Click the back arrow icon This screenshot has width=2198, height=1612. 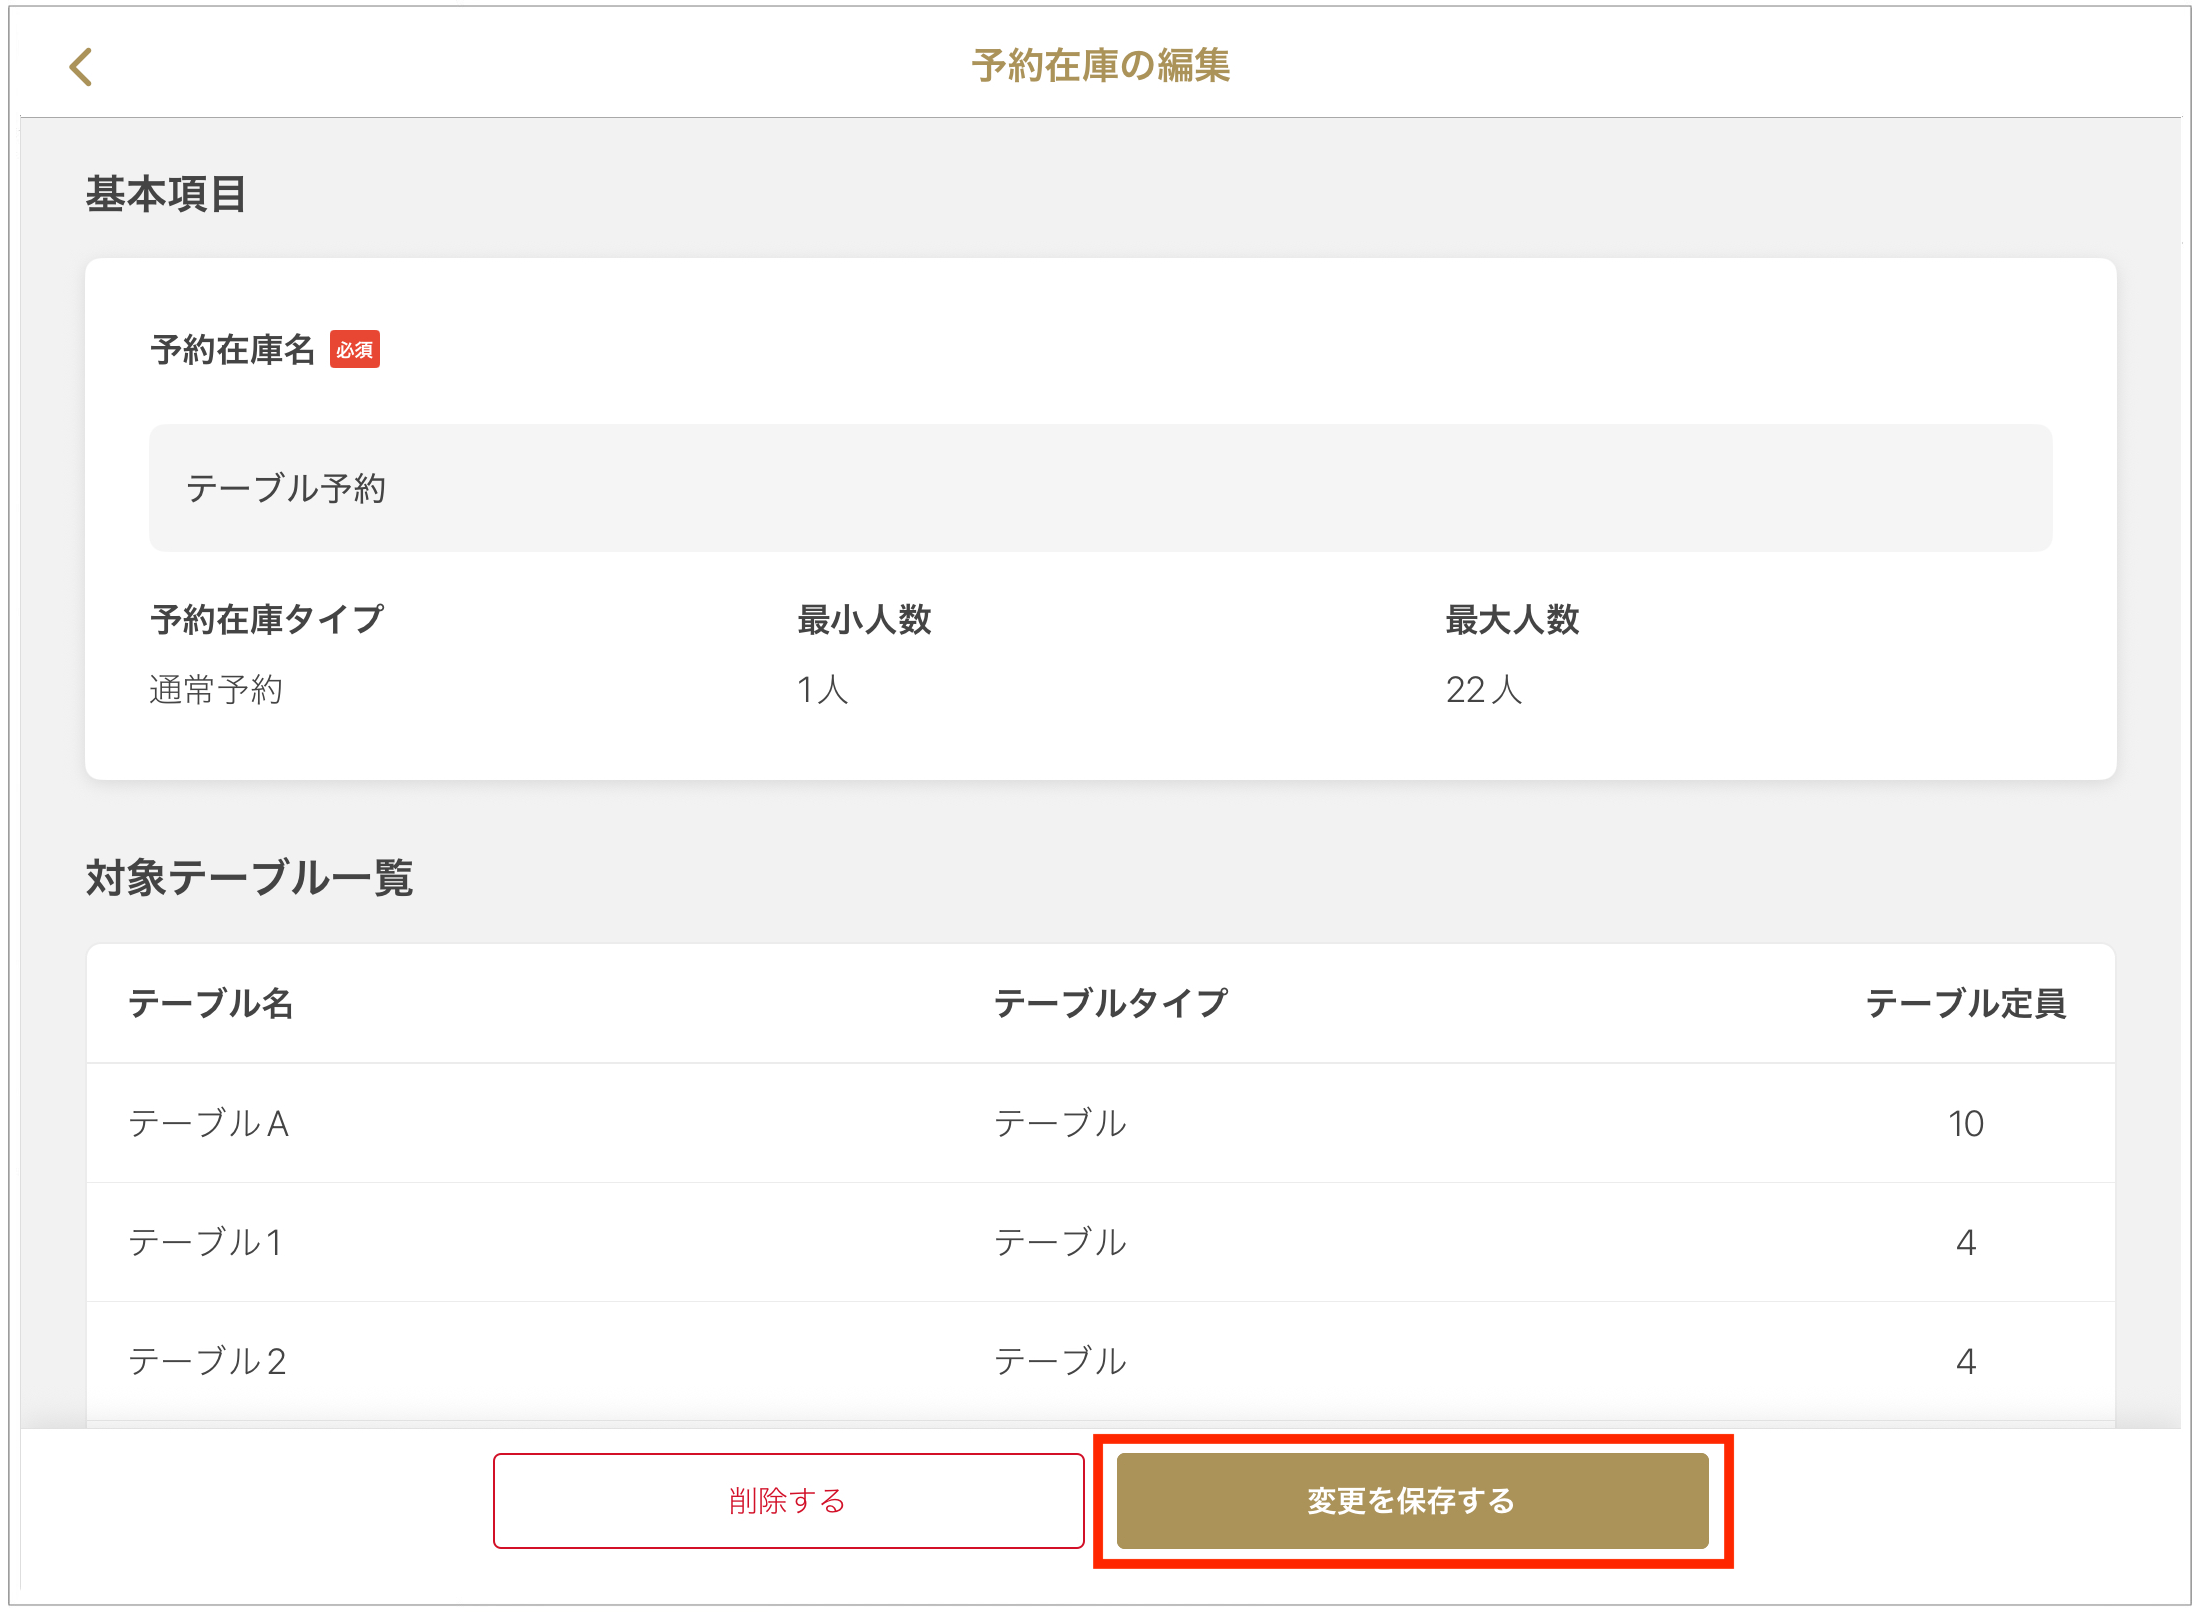point(81,67)
